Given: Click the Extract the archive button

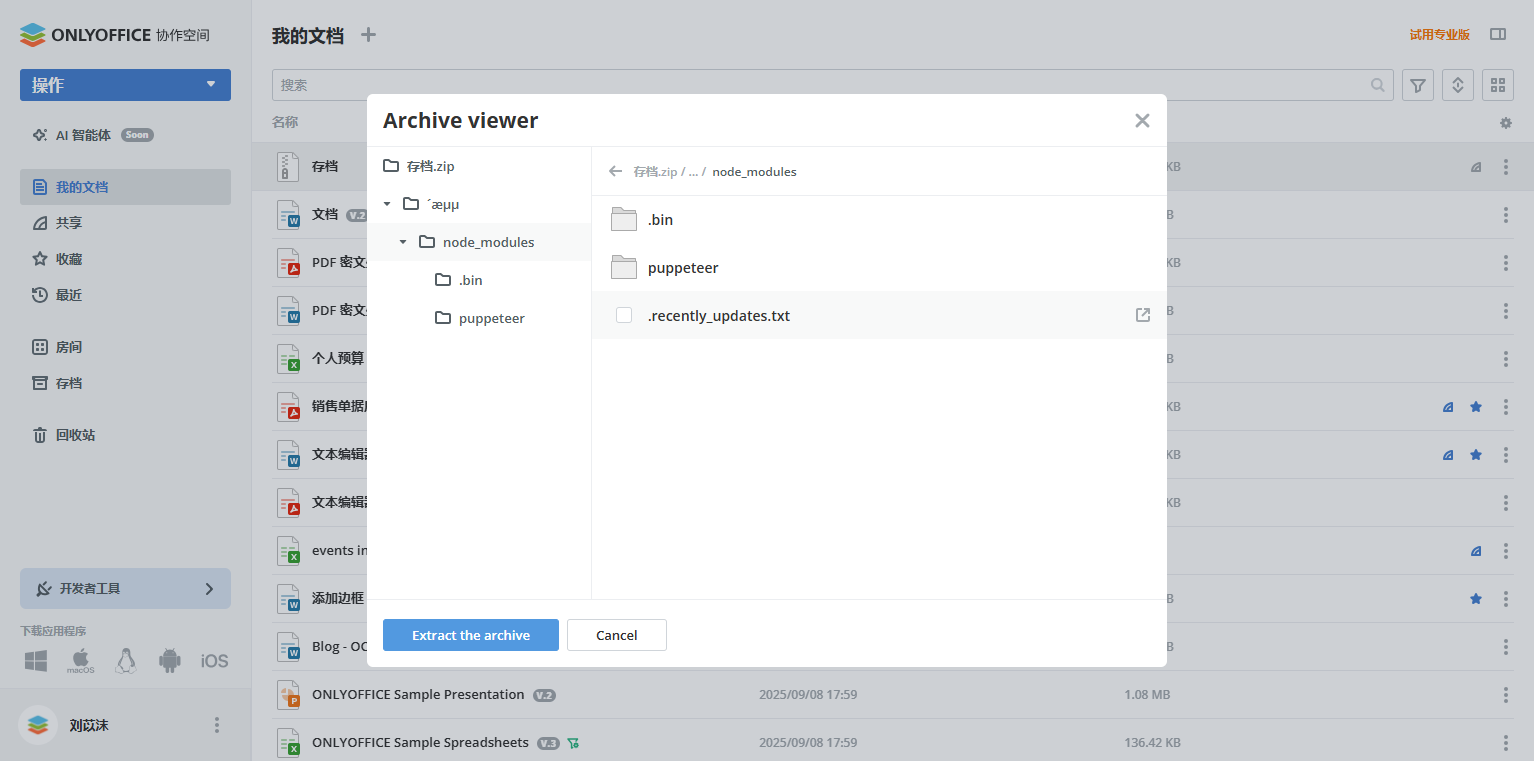Looking at the screenshot, I should [470, 634].
